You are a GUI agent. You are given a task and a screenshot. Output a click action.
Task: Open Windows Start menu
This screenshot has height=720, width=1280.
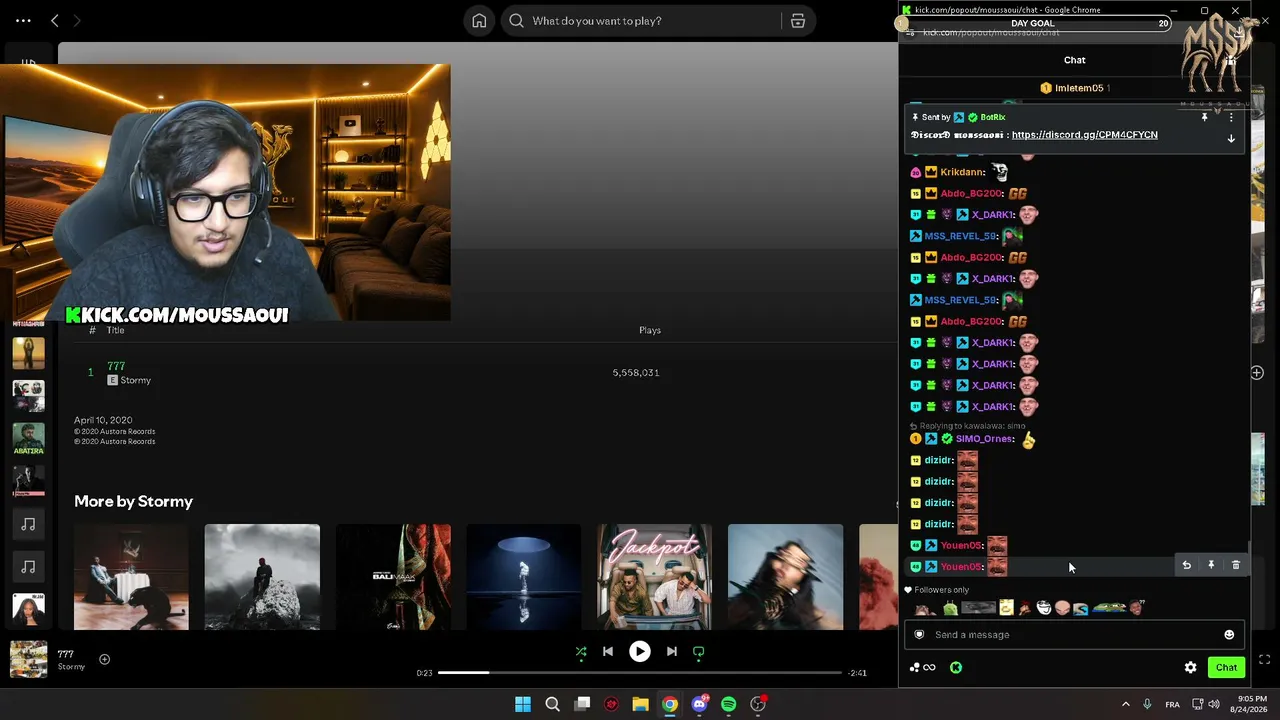pyautogui.click(x=523, y=705)
